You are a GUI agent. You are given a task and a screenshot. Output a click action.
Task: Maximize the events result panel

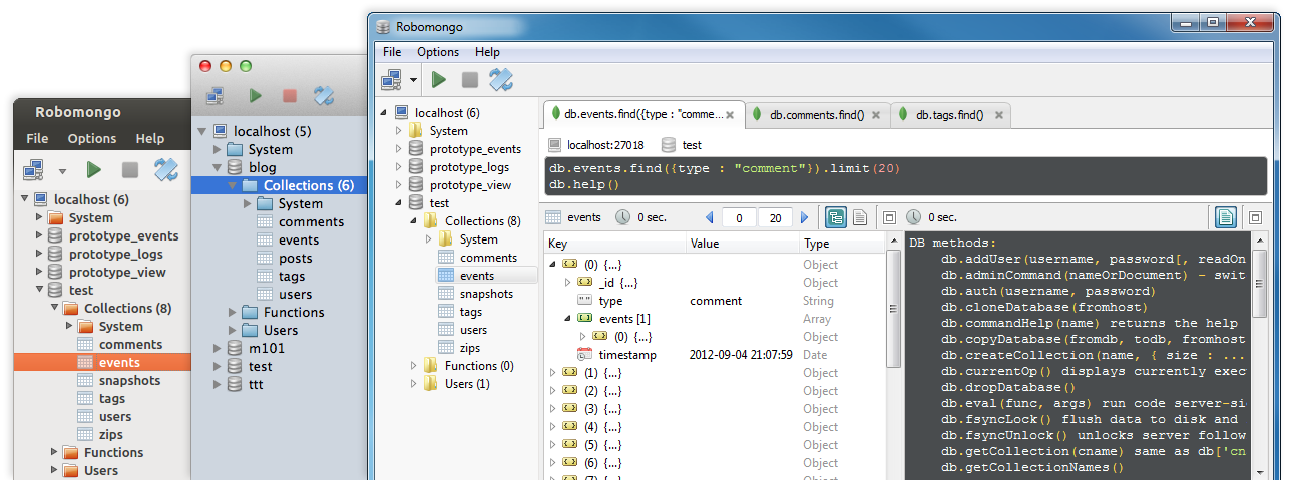(x=888, y=217)
